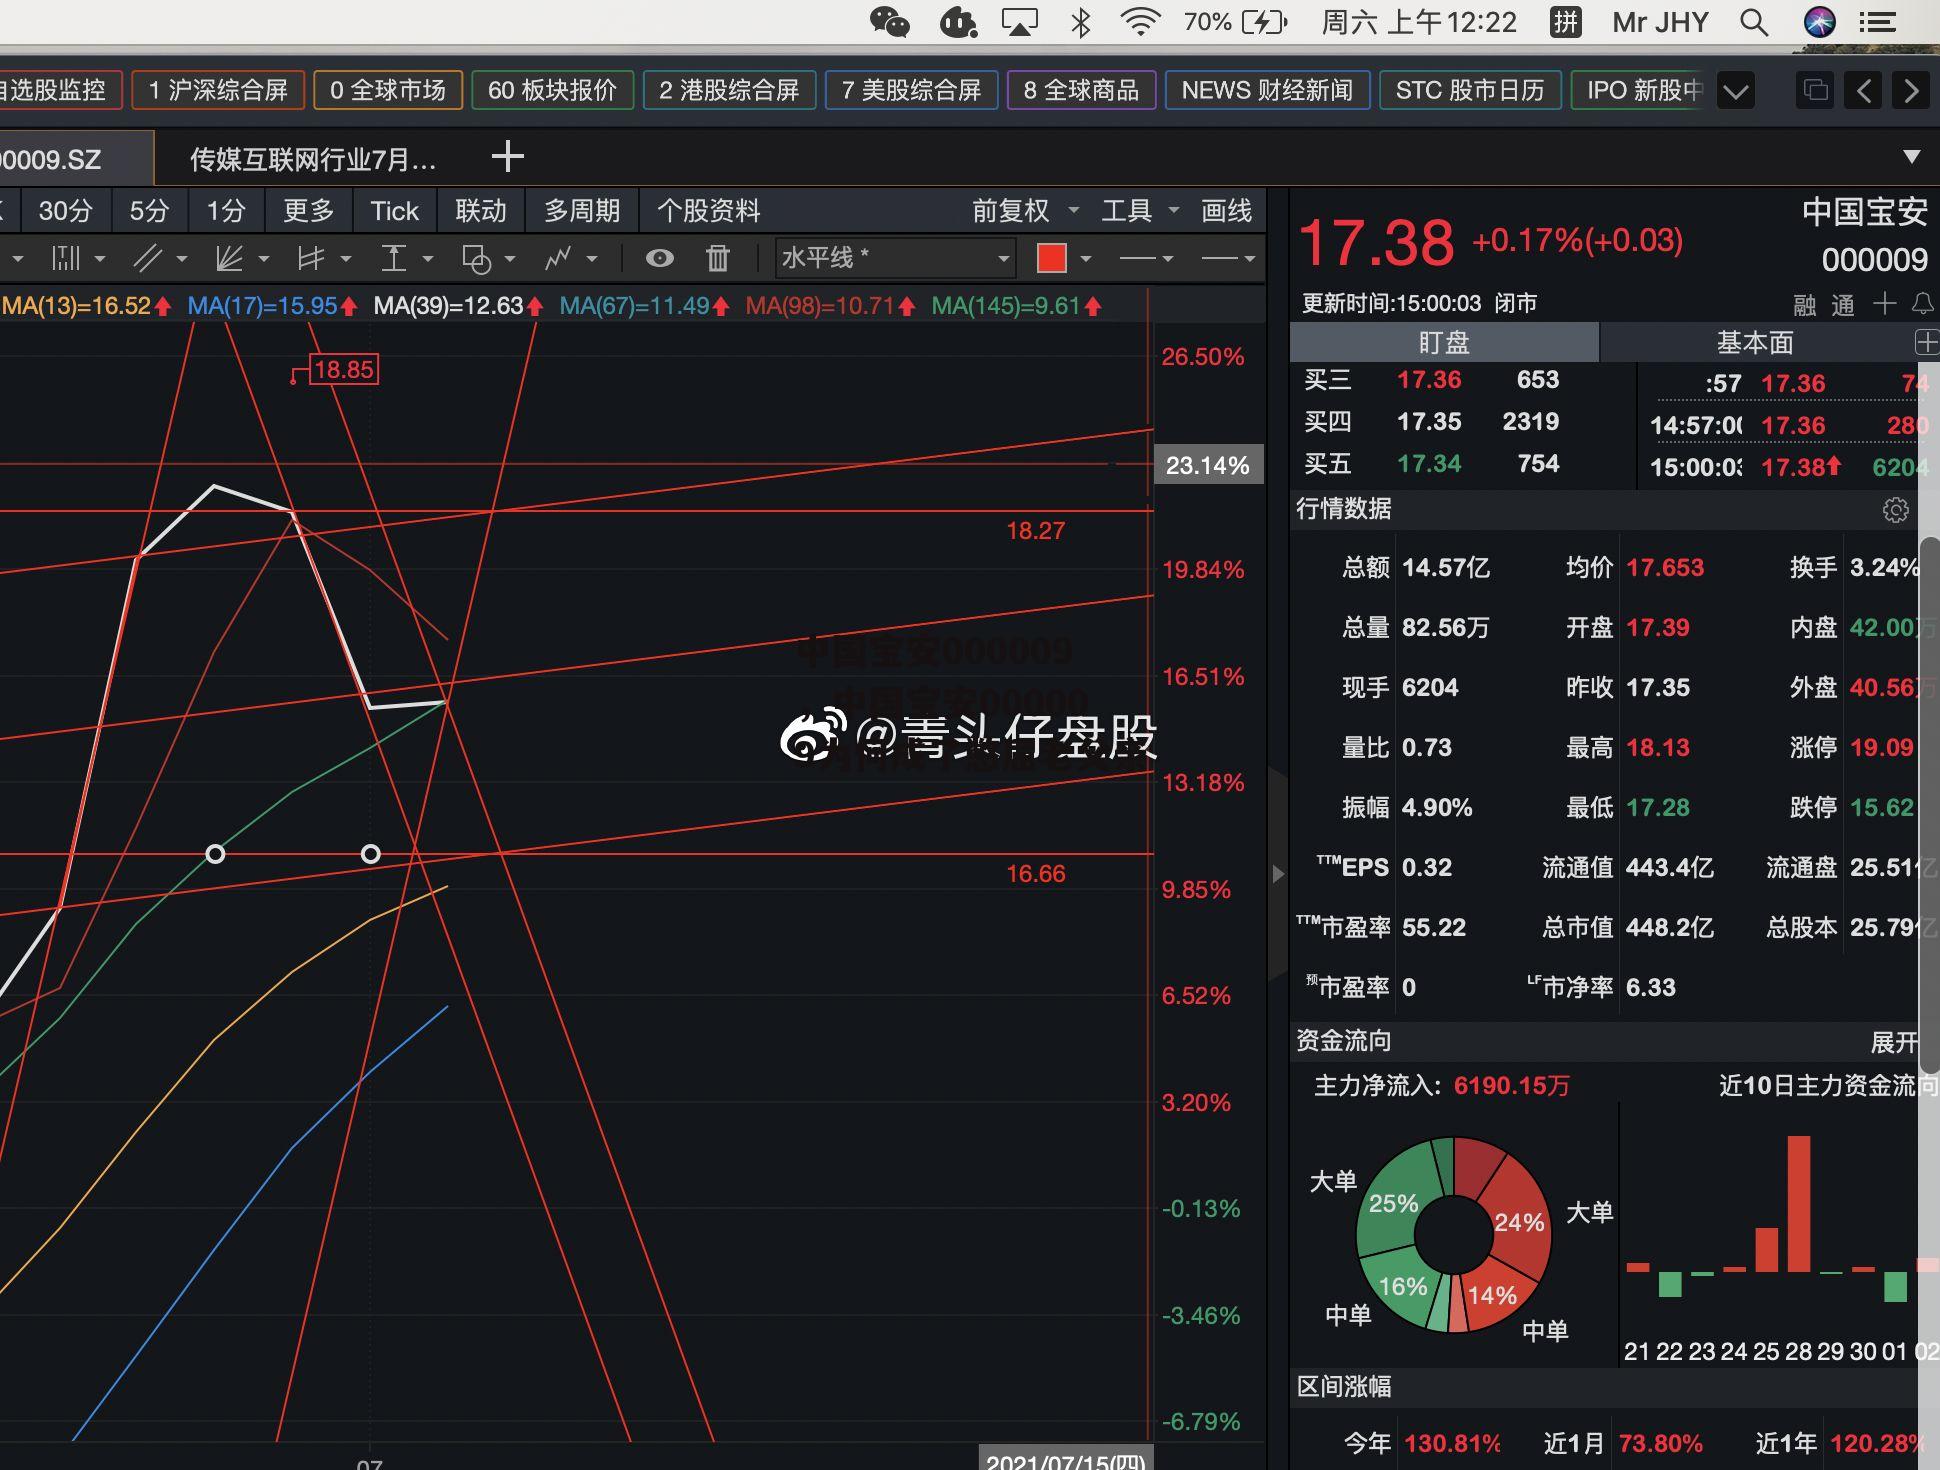
Task: Select the 18.85 price label marker
Action: (343, 370)
